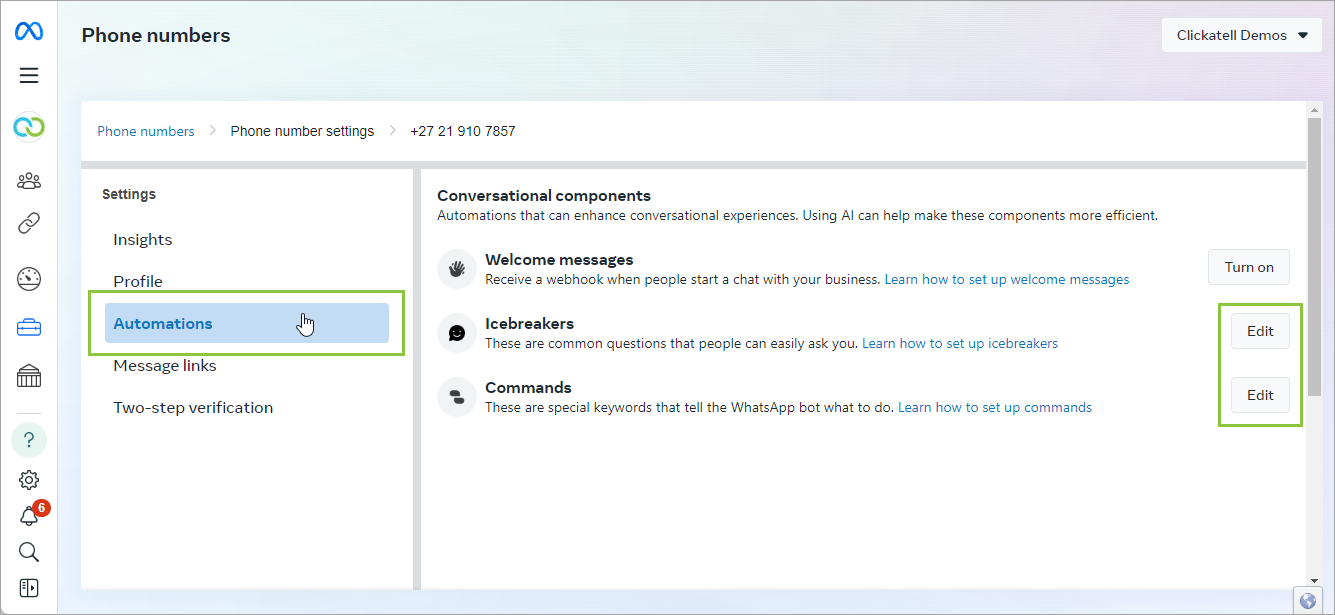Click the Meta logo icon
Image resolution: width=1335 pixels, height=615 pixels.
(29, 32)
